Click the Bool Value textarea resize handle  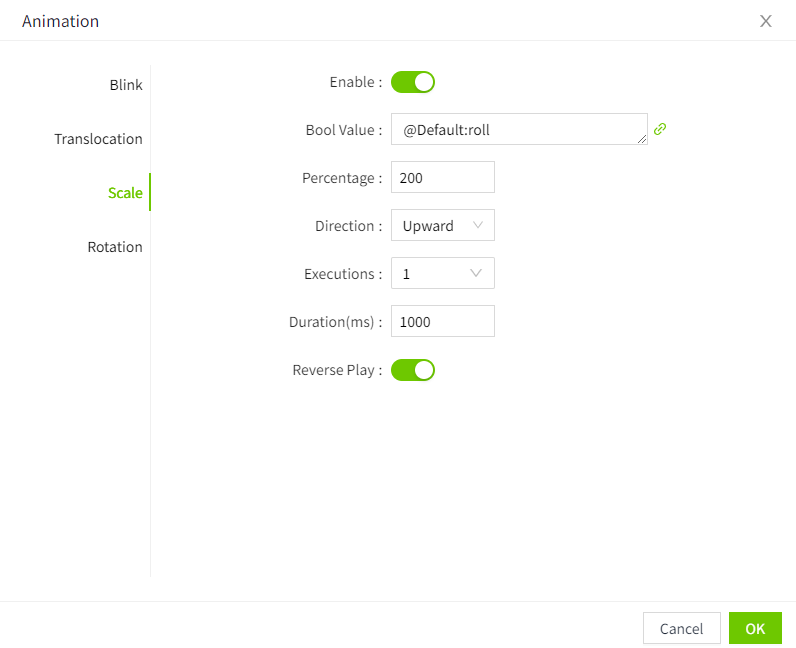[x=642, y=139]
